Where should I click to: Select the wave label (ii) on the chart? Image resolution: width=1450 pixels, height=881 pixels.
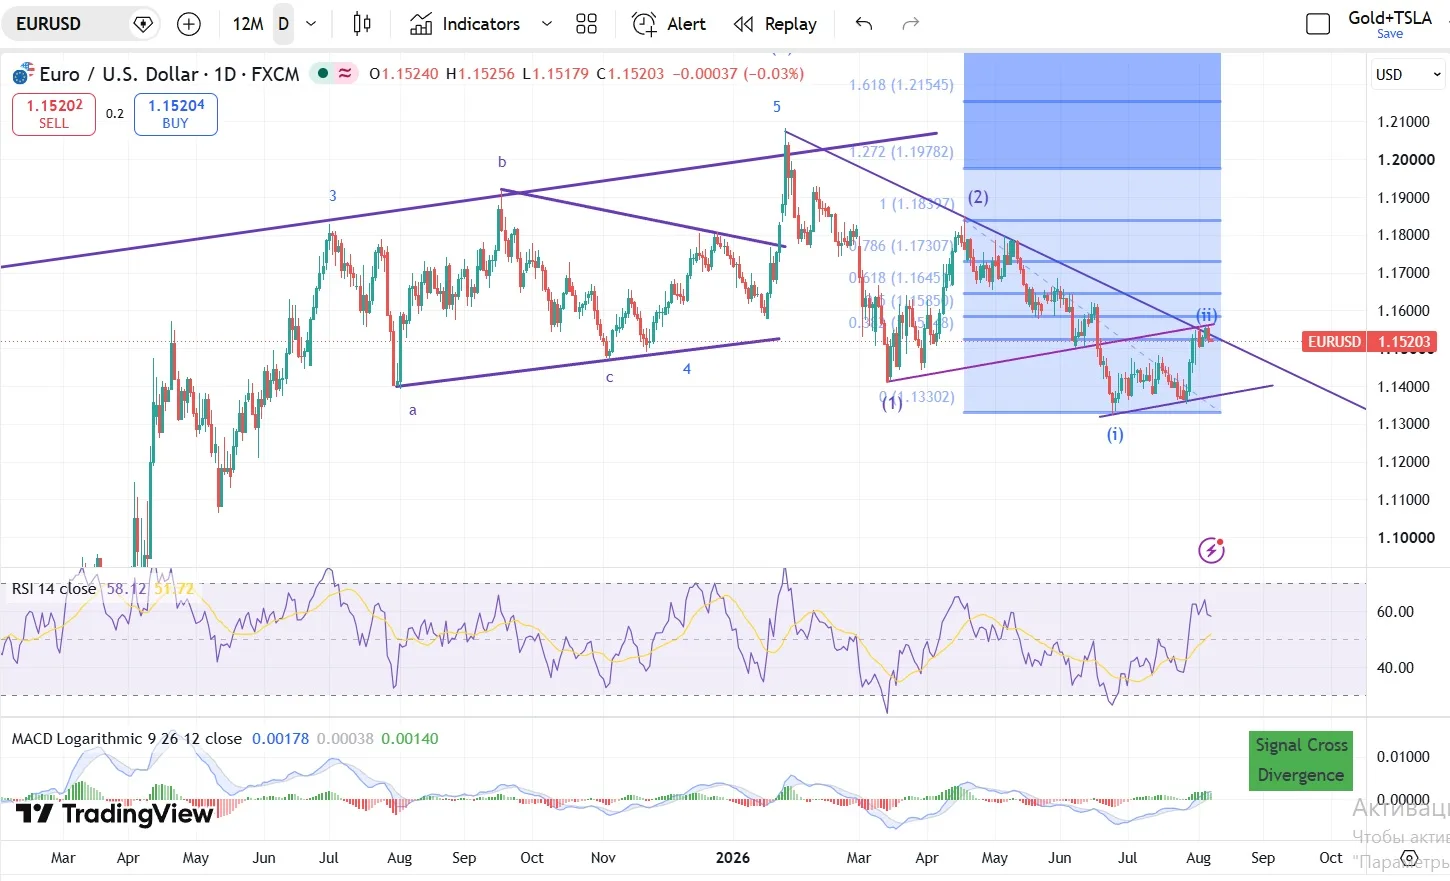click(x=1207, y=316)
